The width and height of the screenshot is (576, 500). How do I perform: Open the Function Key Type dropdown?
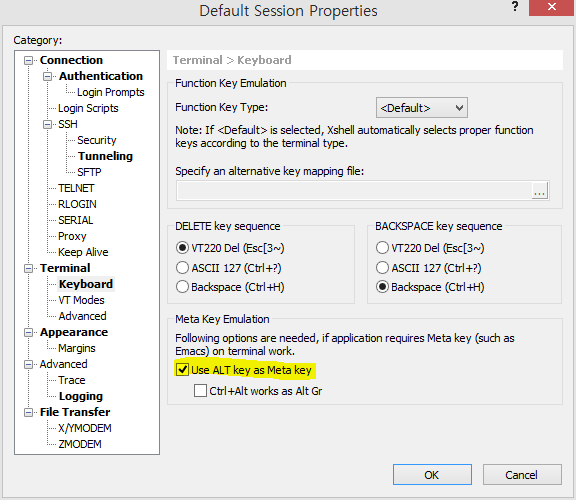click(x=422, y=108)
